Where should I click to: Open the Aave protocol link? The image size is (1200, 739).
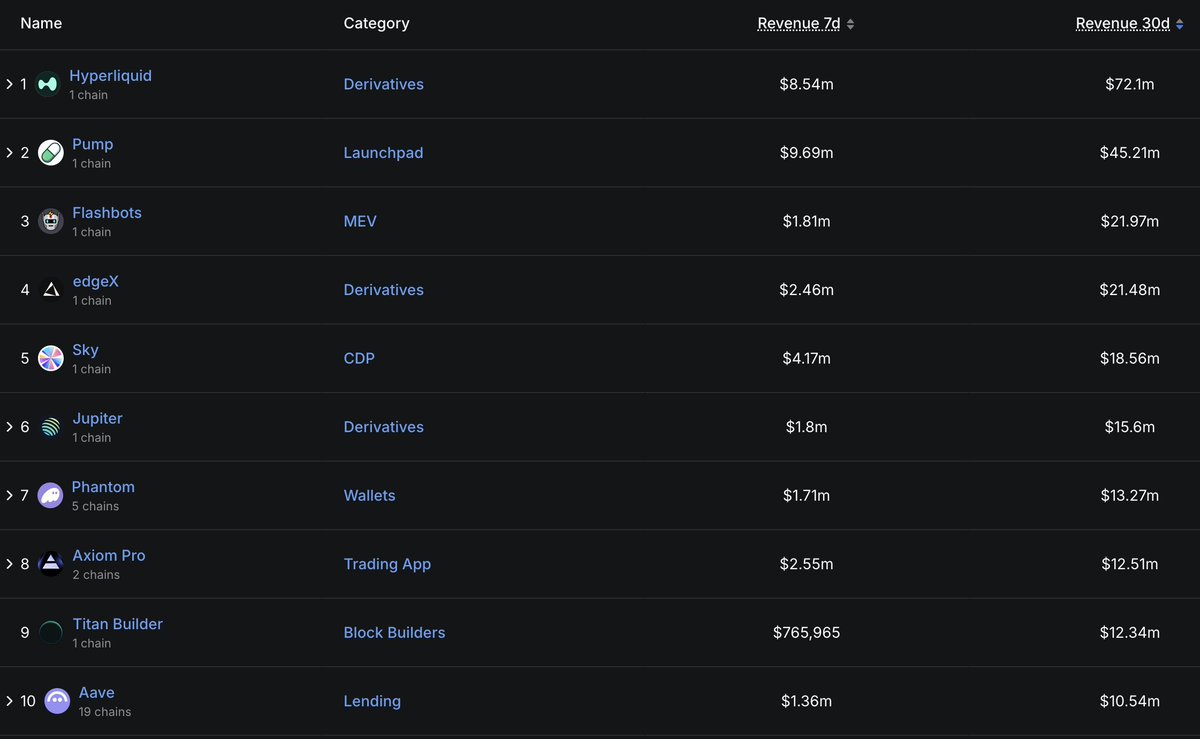[x=97, y=693]
